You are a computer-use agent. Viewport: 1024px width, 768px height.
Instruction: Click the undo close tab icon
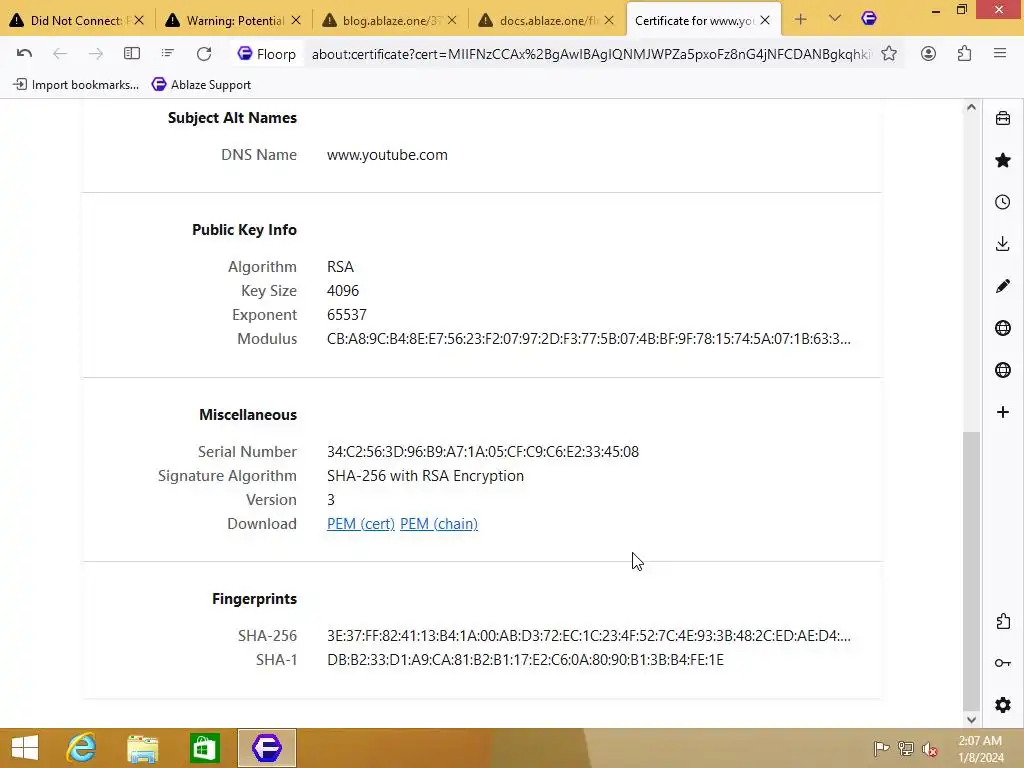24,54
